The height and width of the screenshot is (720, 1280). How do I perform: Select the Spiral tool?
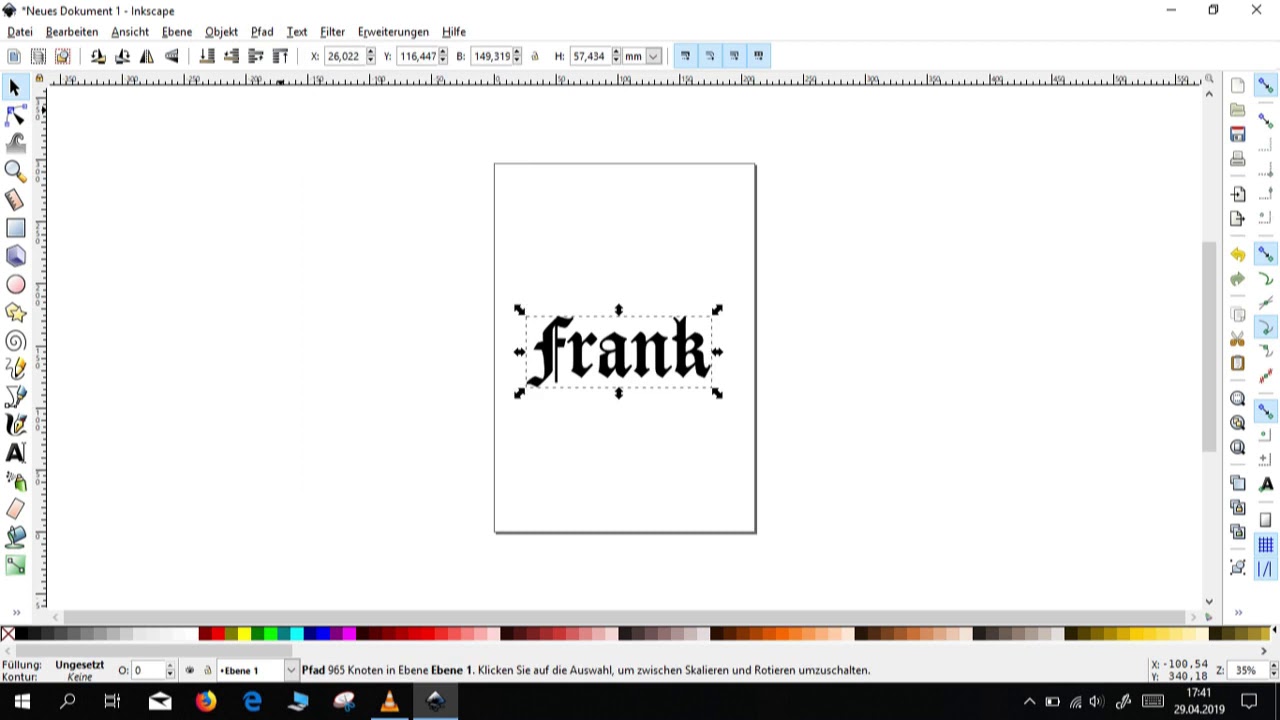15,341
